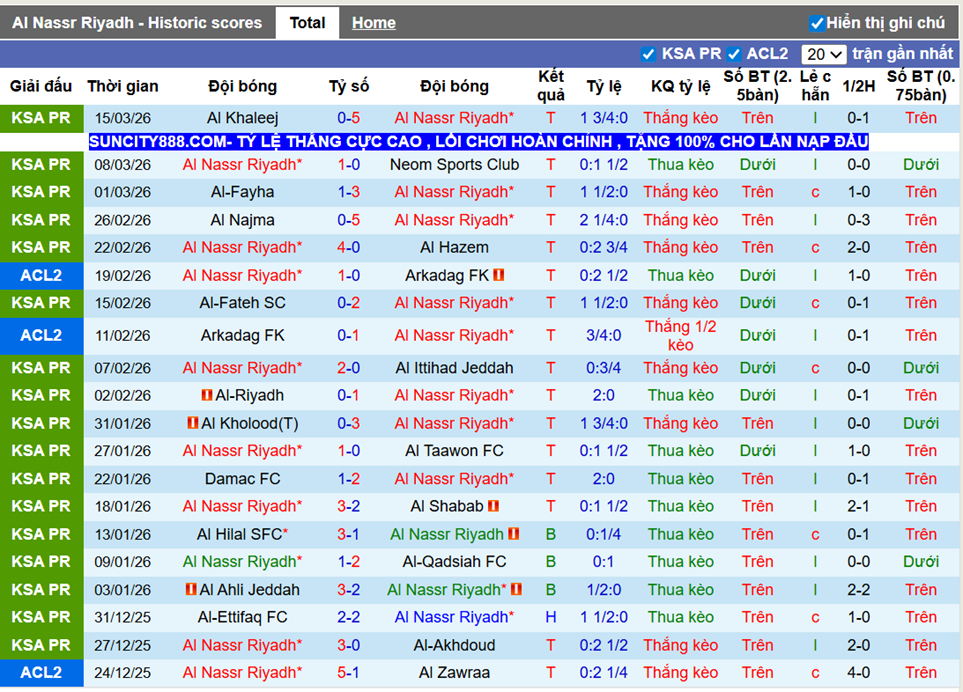
Task: Click the ACL2 league label in the 19/02/26 row
Action: pyautogui.click(x=42, y=275)
